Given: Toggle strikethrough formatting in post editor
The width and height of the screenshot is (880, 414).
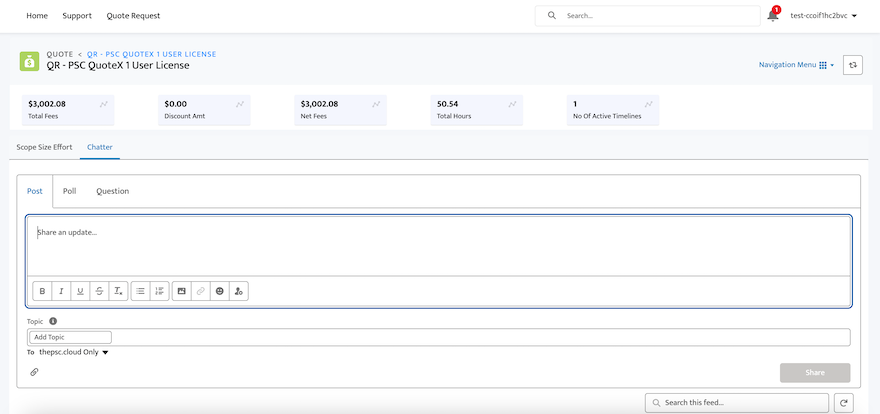Looking at the screenshot, I should click(x=99, y=291).
